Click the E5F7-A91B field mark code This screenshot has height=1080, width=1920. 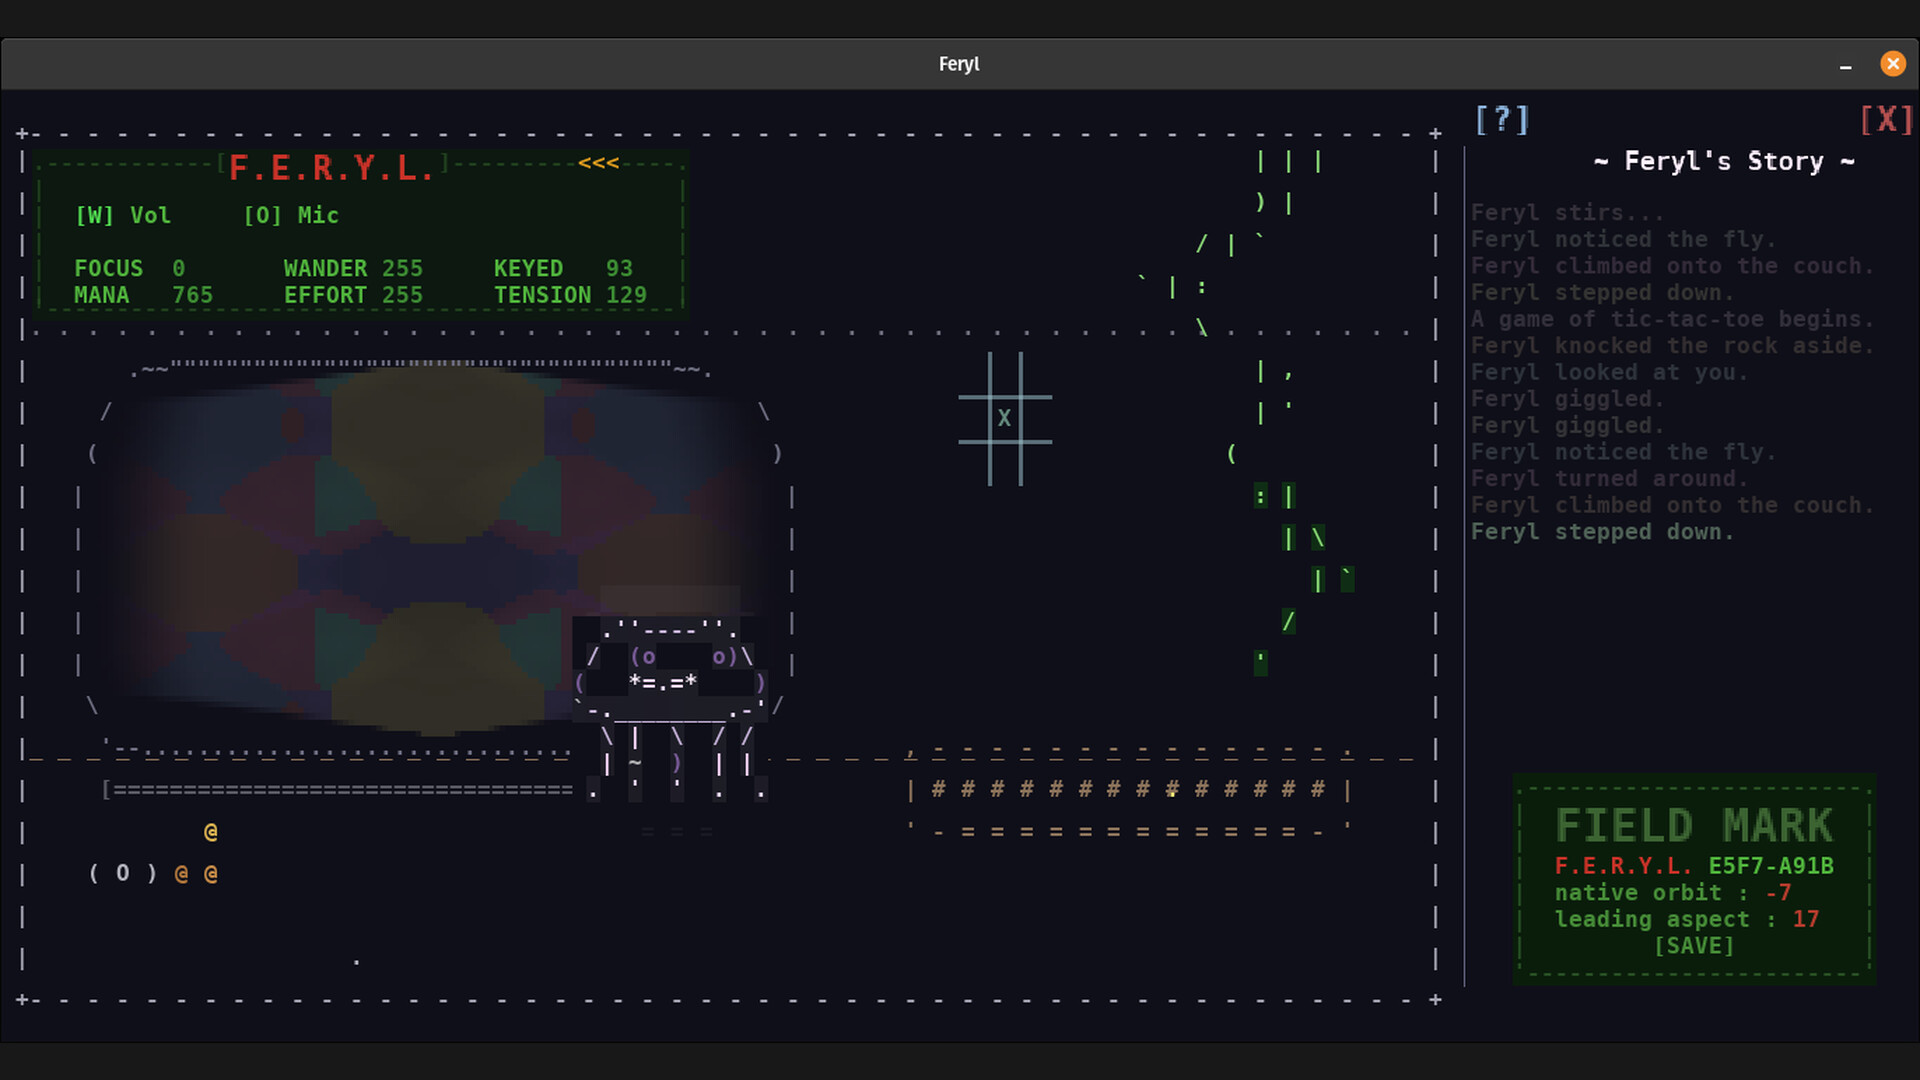click(1770, 866)
